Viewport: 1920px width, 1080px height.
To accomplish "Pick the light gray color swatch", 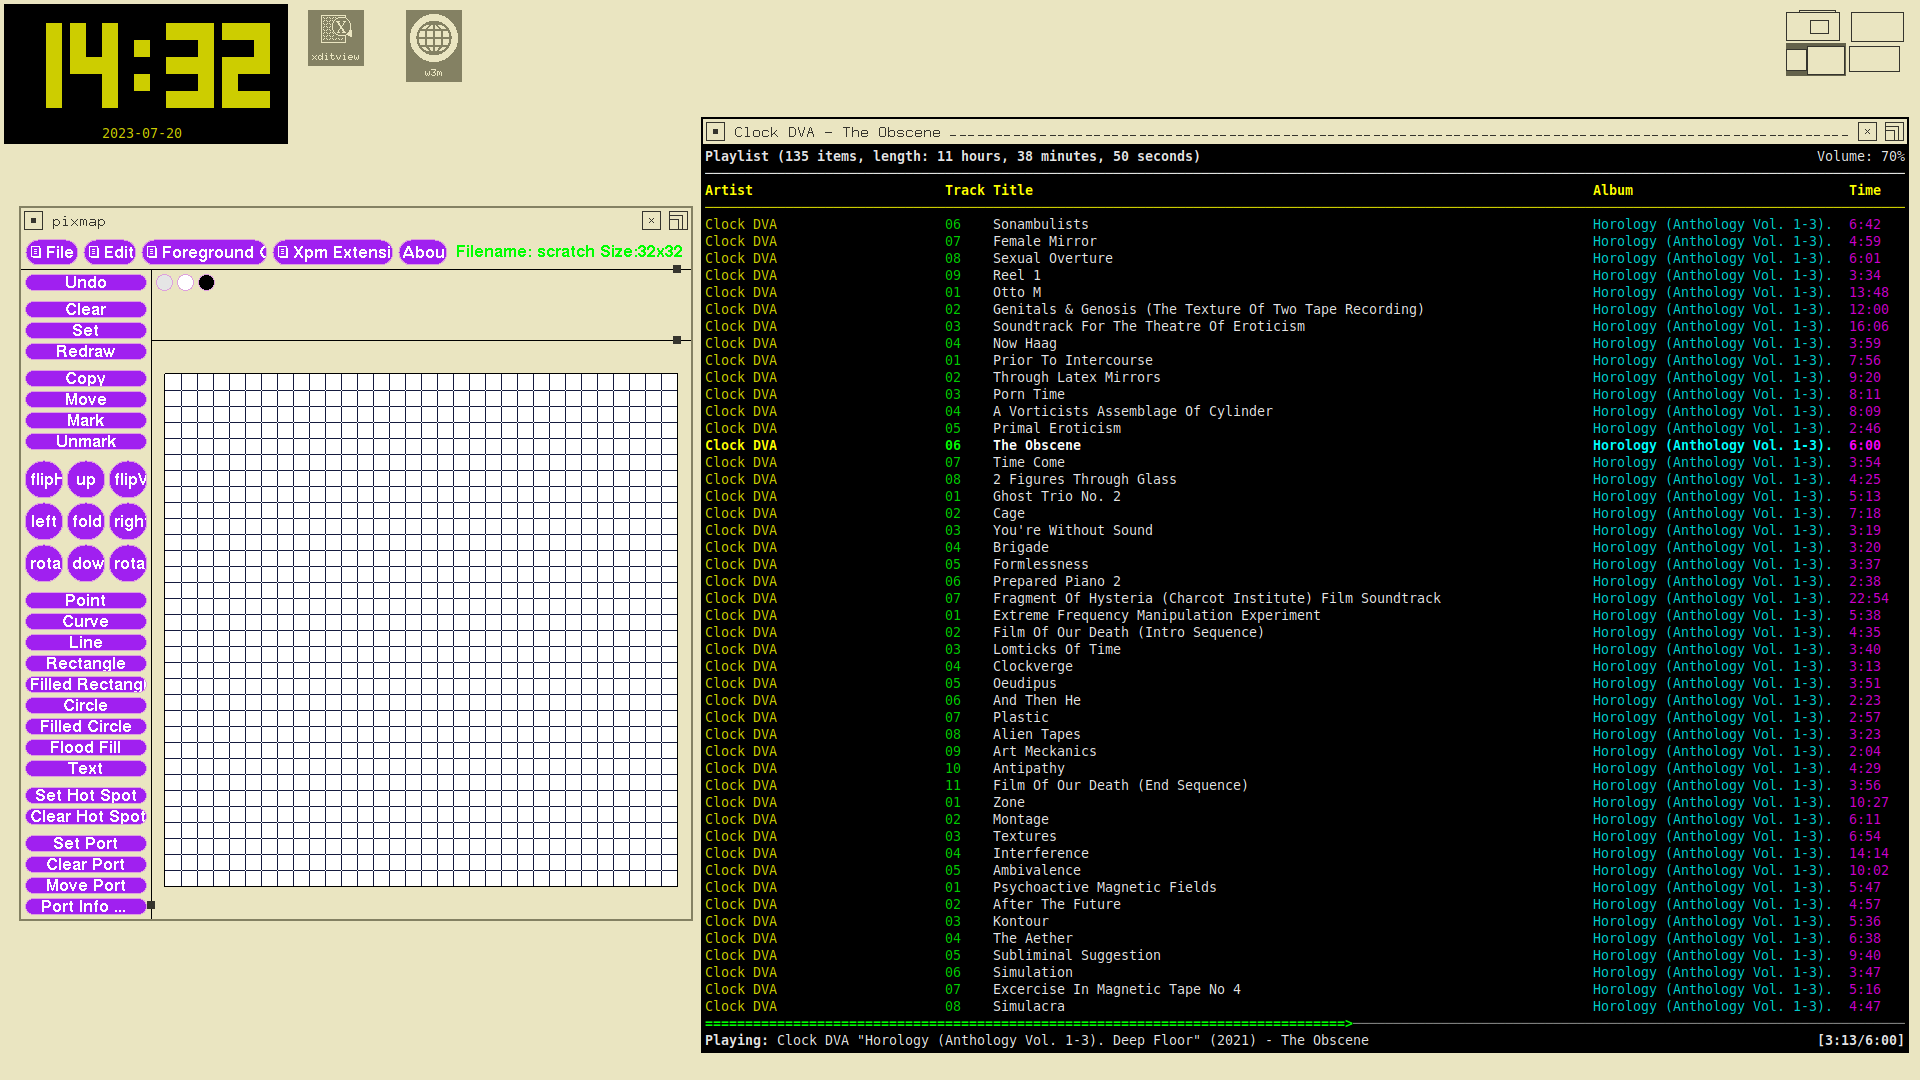I will click(x=165, y=283).
